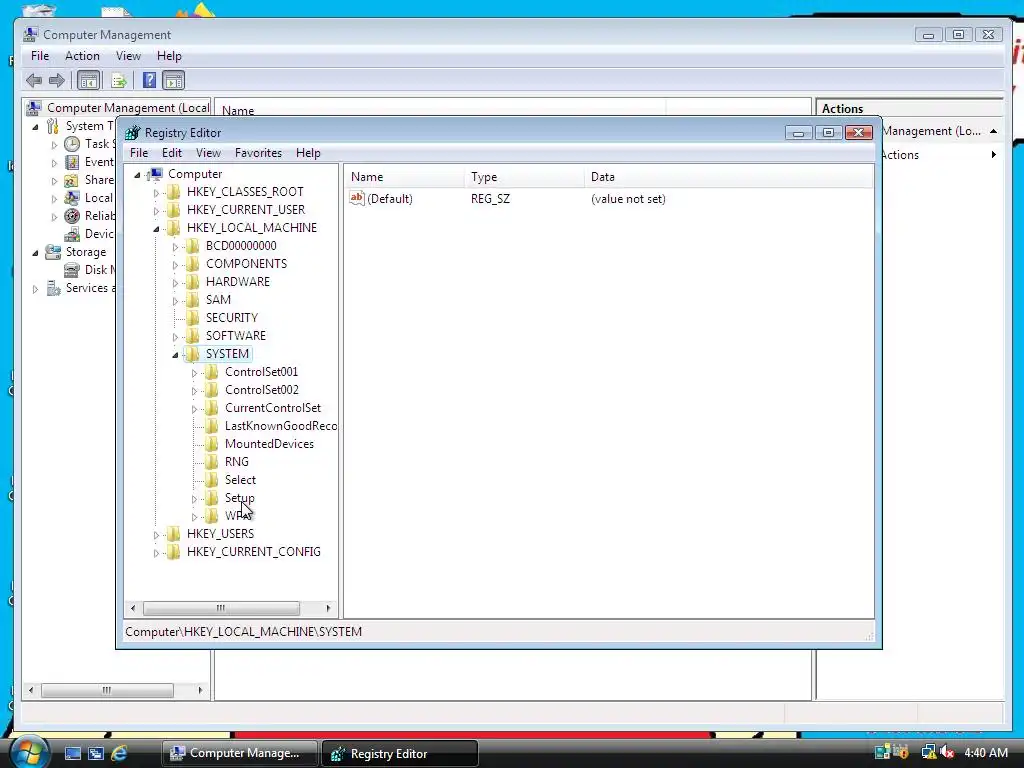This screenshot has width=1024, height=768.
Task: Select the Event Viewer icon in tree
Action: [72, 162]
